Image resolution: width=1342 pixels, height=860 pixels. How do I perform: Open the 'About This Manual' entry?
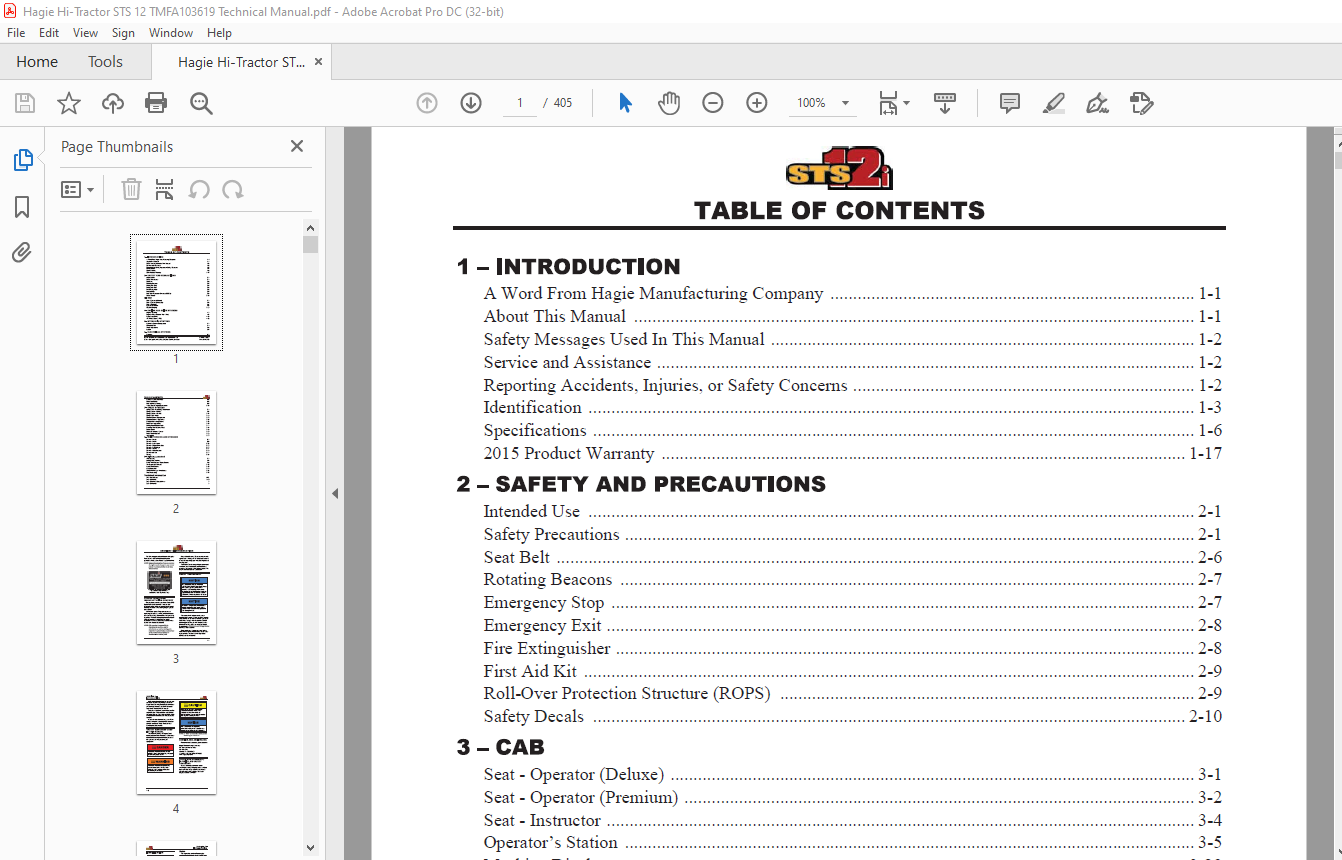pyautogui.click(x=554, y=317)
